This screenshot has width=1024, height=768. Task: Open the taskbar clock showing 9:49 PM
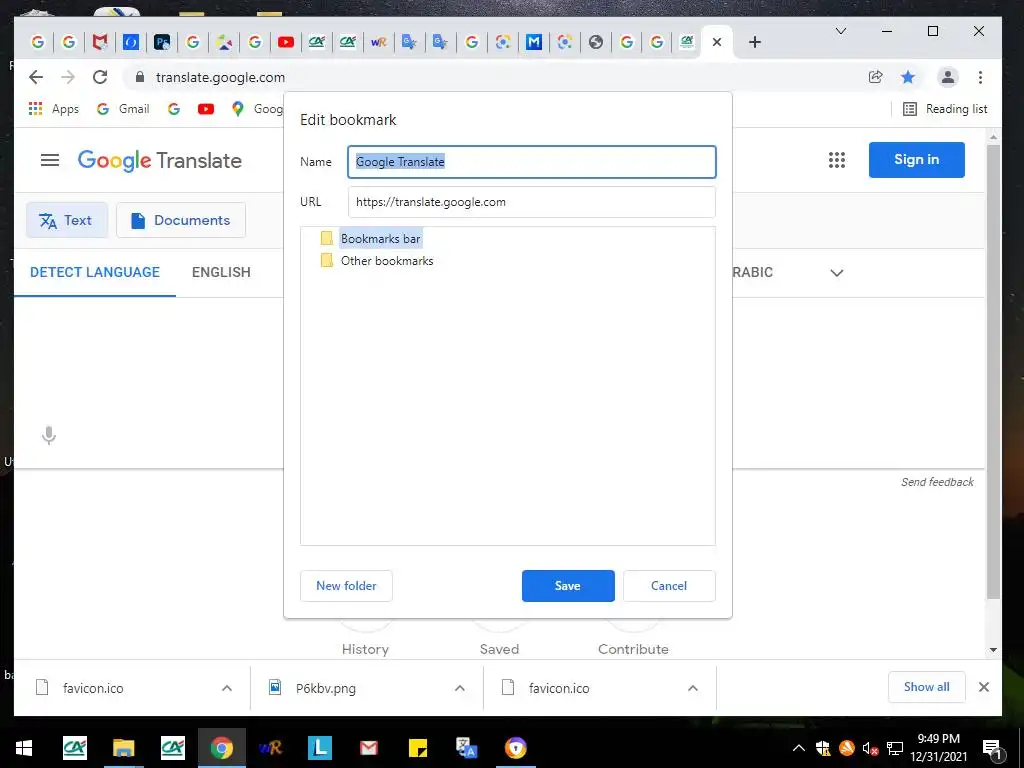pos(939,748)
